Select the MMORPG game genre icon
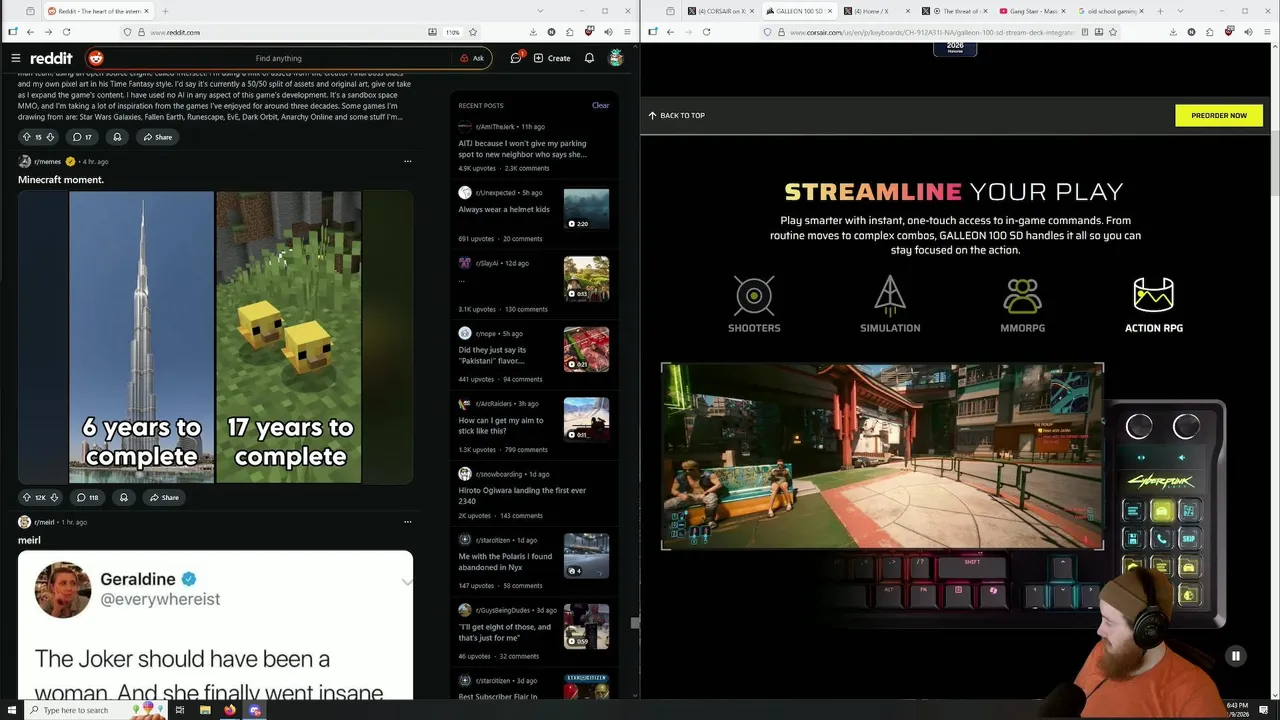The height and width of the screenshot is (720, 1280). 1022,304
